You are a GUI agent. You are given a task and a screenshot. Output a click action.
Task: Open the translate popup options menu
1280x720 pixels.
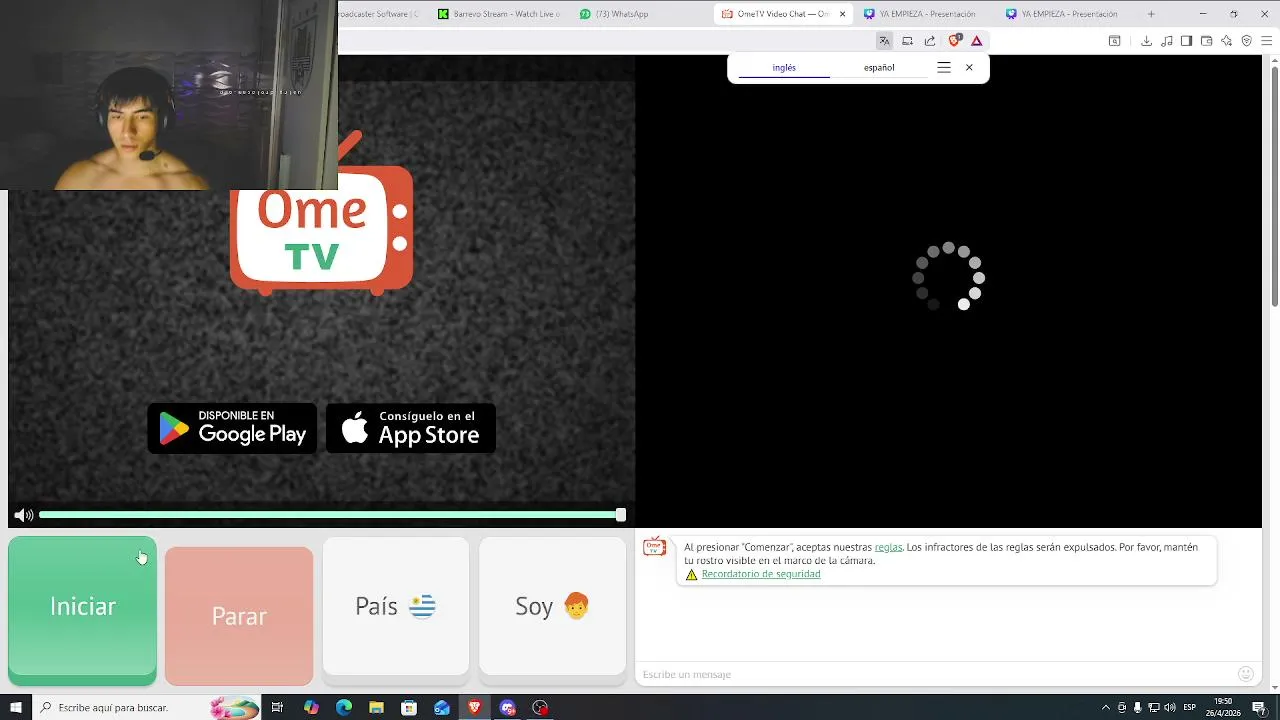coord(944,68)
